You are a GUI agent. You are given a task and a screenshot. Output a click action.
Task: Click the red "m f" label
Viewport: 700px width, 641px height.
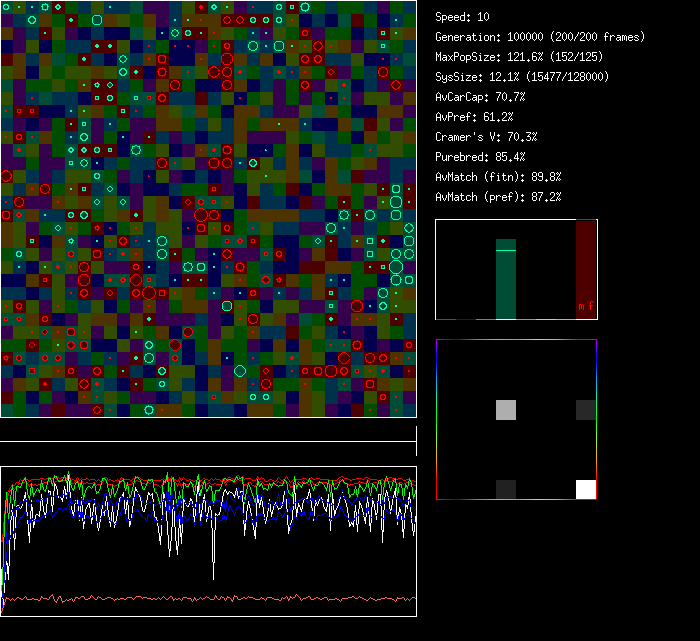[586, 307]
